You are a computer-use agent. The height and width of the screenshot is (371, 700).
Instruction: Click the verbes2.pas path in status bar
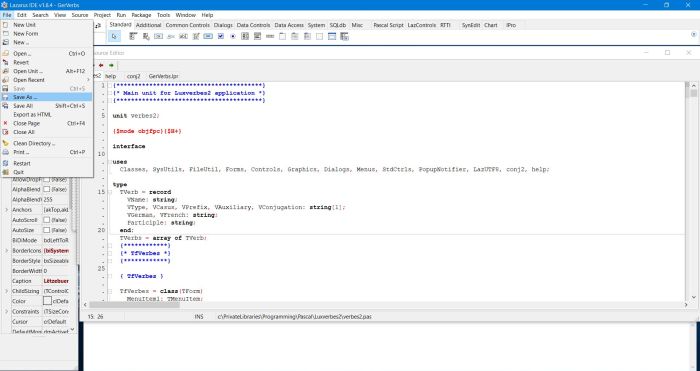click(x=295, y=317)
